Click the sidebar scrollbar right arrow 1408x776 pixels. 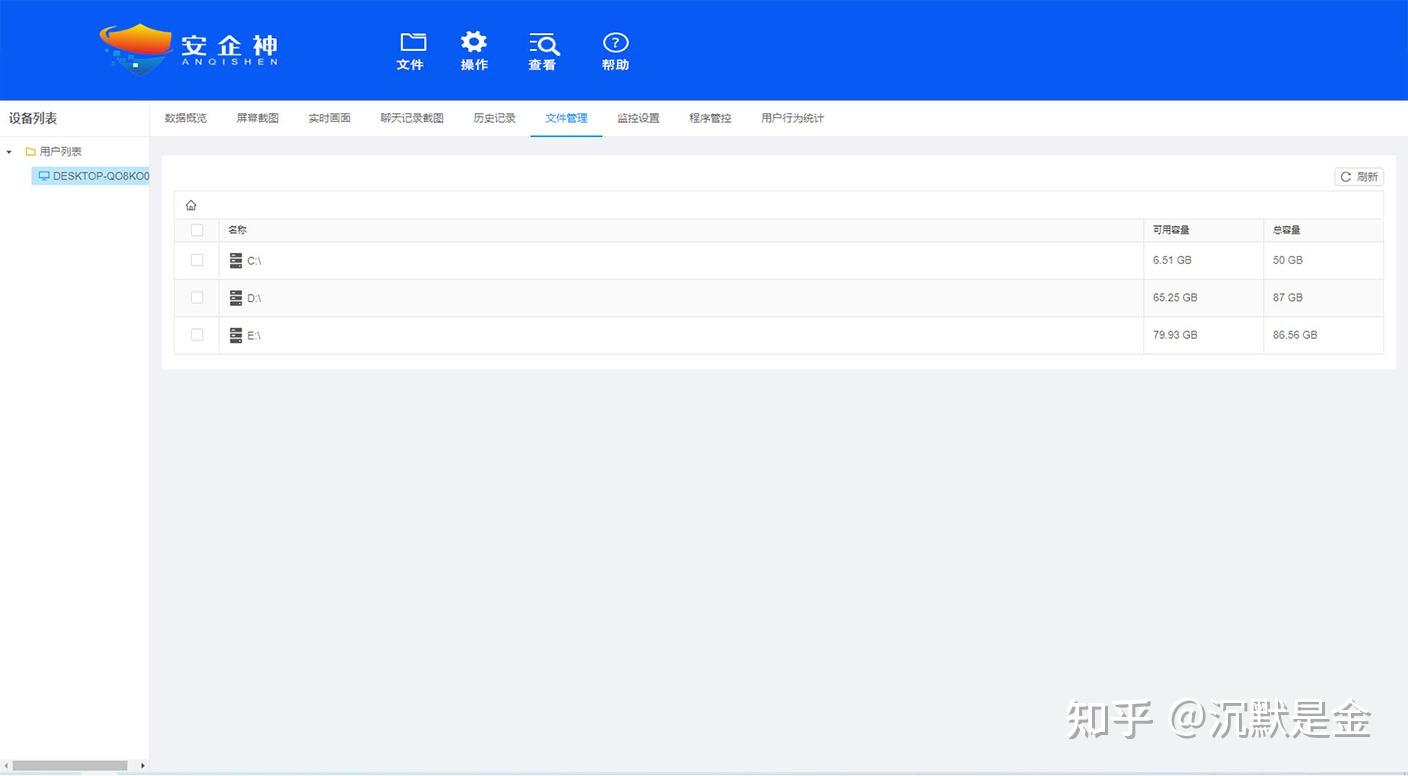[x=142, y=766]
